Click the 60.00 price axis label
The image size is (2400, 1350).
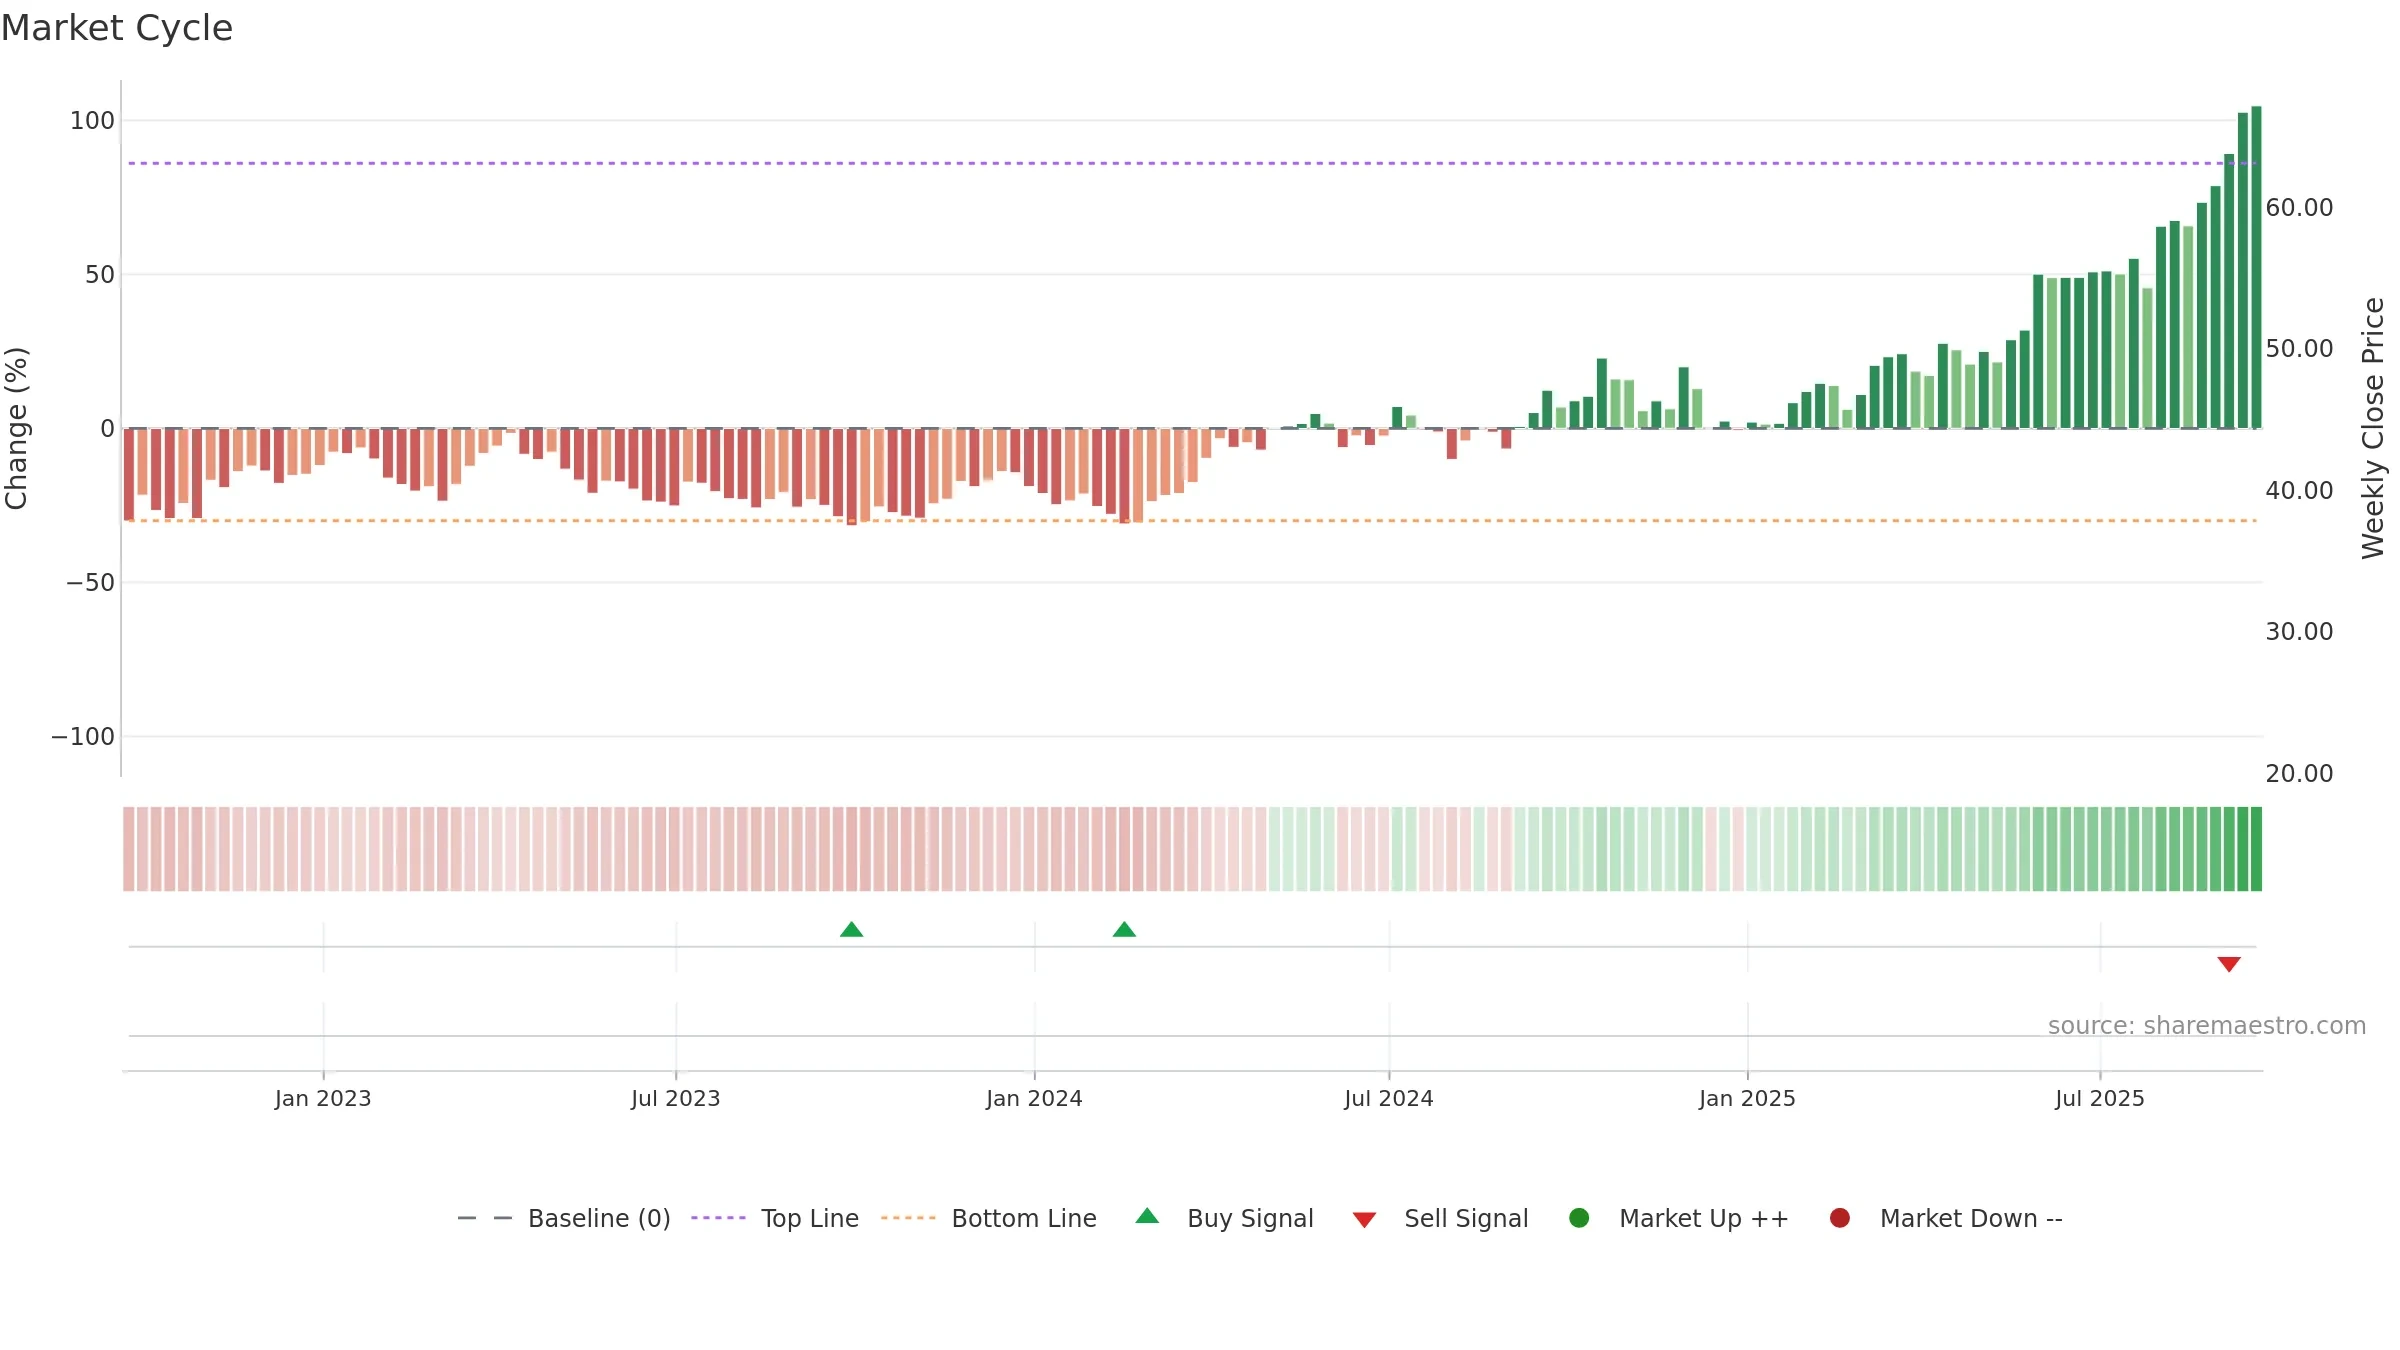2299,208
